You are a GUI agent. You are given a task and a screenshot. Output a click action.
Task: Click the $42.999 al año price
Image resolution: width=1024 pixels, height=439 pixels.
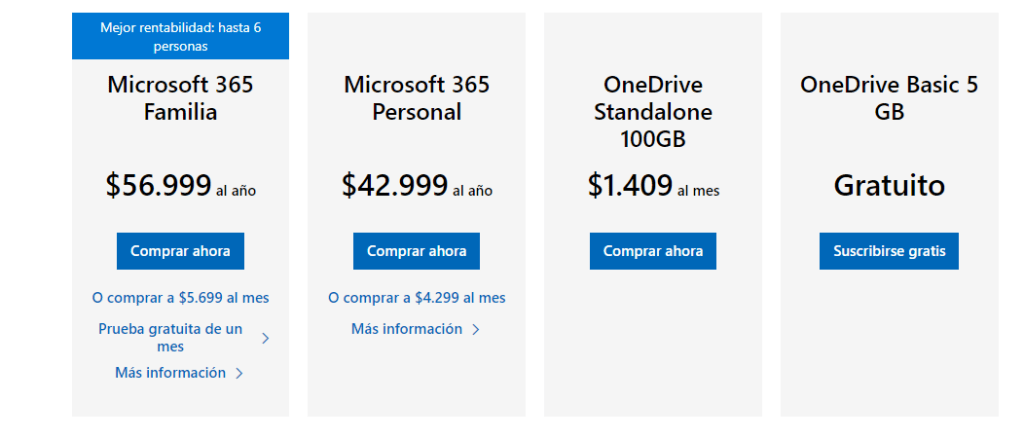pos(417,186)
